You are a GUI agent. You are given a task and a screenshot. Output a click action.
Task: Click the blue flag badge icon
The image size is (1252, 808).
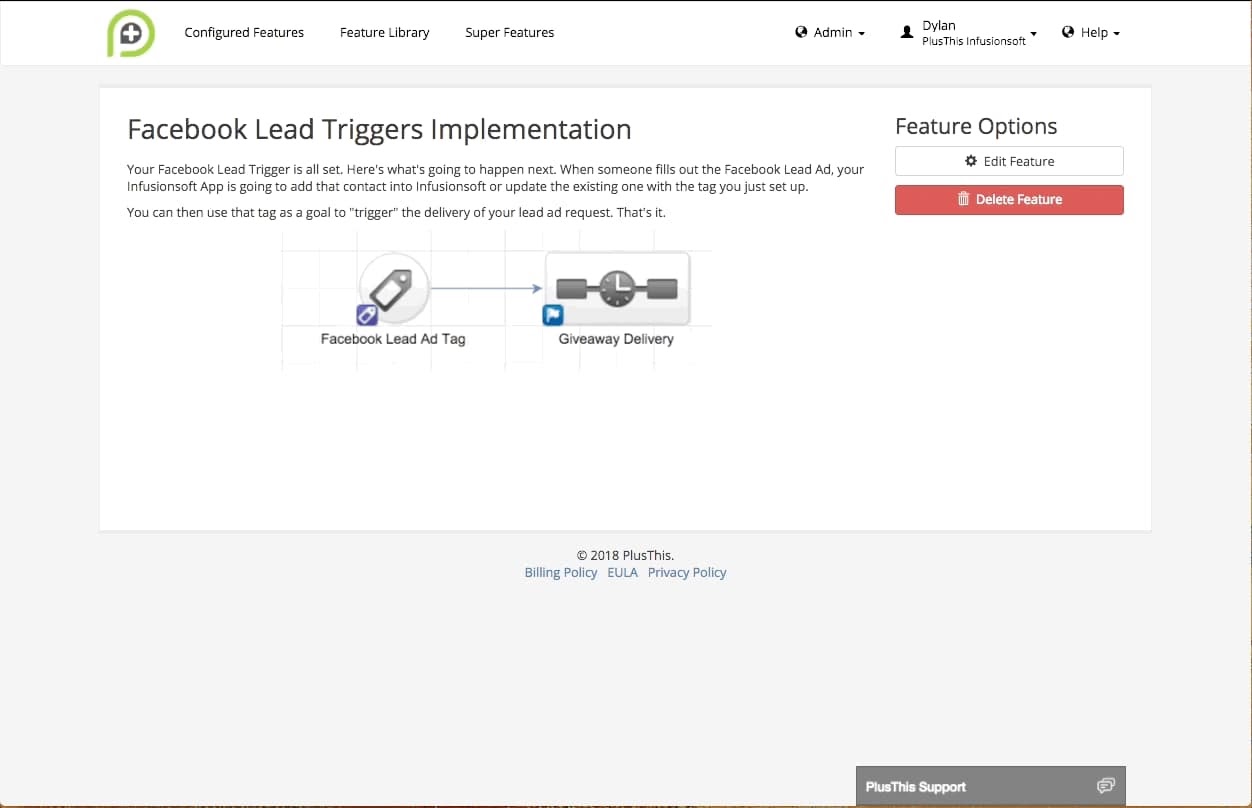pos(552,315)
